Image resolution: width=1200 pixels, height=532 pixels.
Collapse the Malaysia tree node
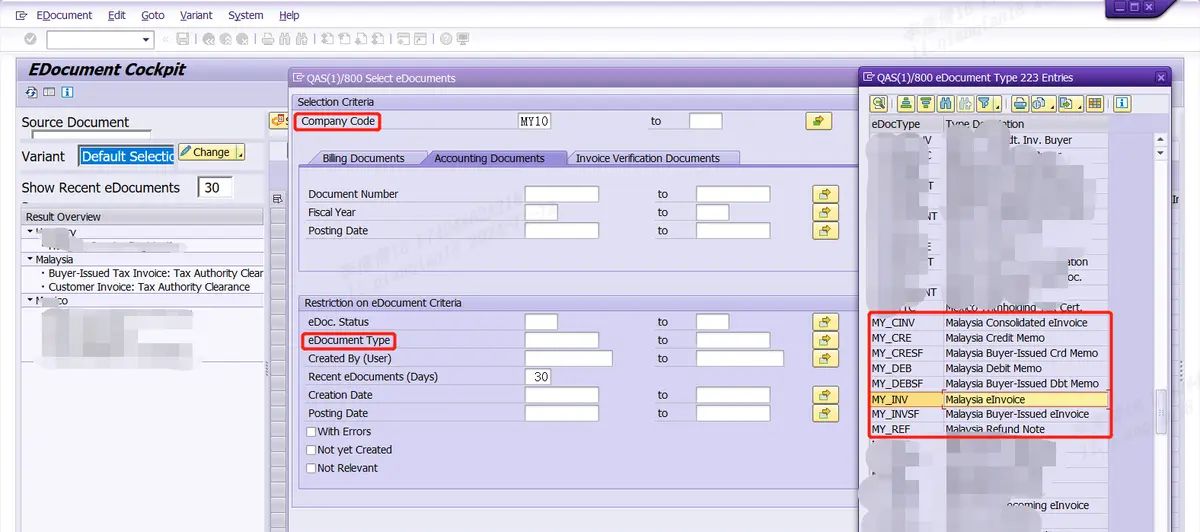tap(30, 259)
